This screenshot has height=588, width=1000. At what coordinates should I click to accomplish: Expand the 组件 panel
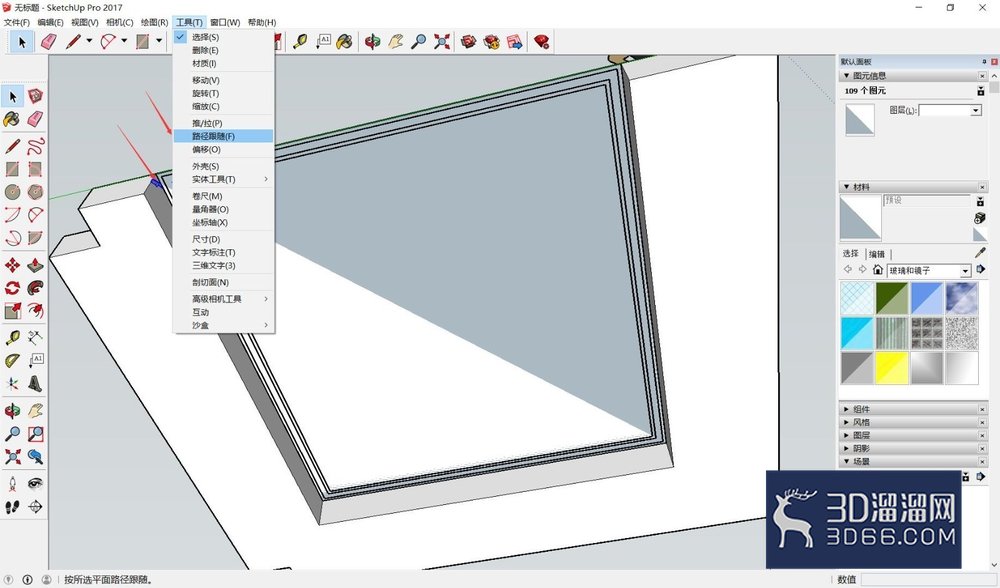[x=847, y=409]
